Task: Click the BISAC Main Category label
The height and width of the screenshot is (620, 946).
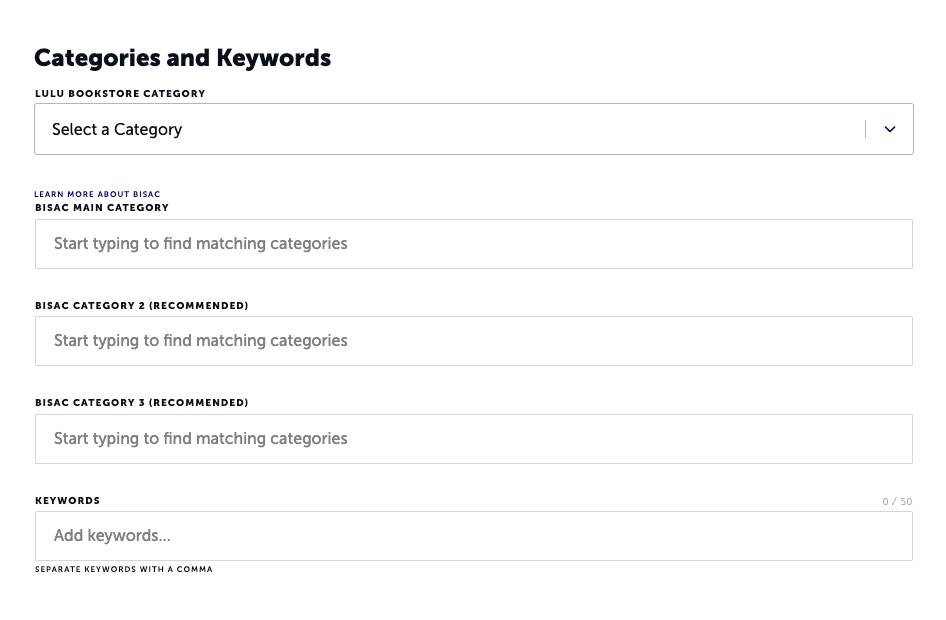Action: click(102, 208)
